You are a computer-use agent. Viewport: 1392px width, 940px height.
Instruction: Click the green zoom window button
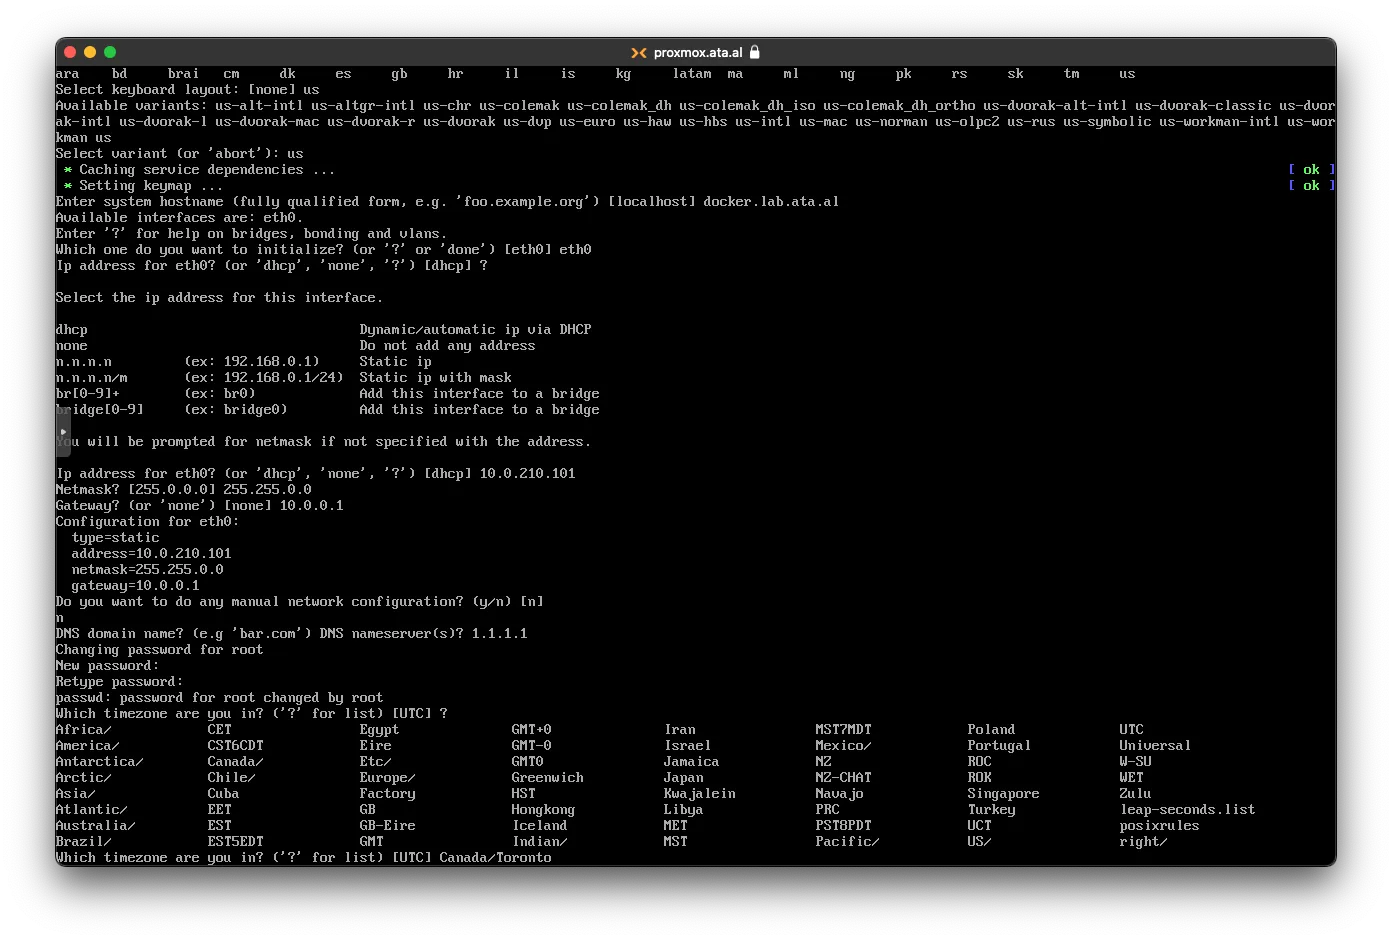coord(110,52)
